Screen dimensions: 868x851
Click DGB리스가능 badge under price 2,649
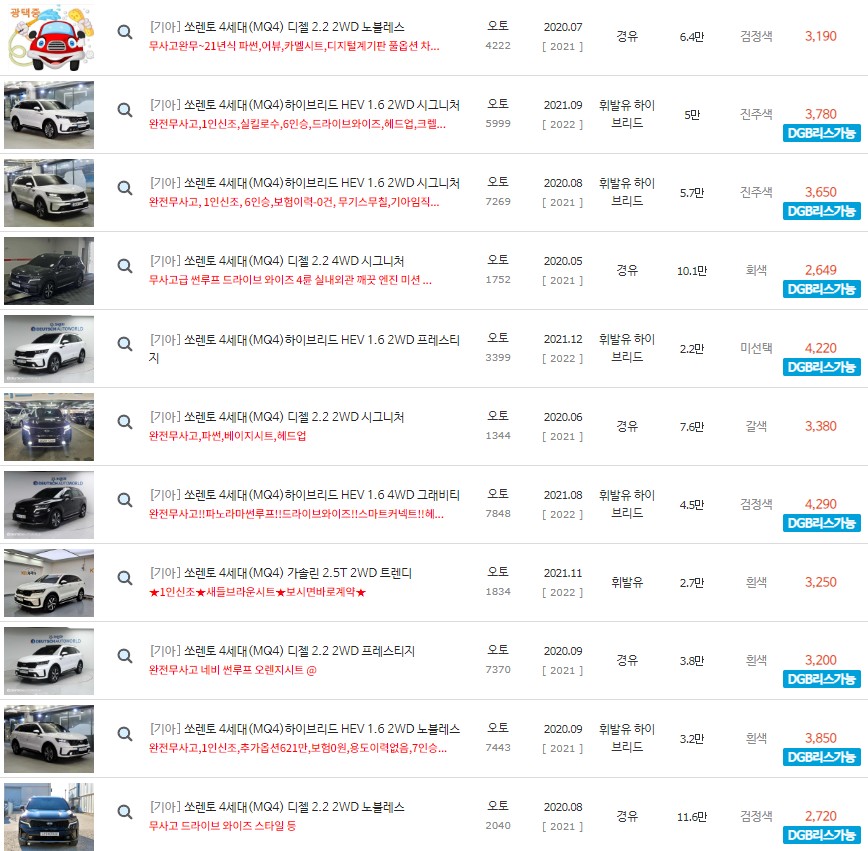[x=822, y=290]
